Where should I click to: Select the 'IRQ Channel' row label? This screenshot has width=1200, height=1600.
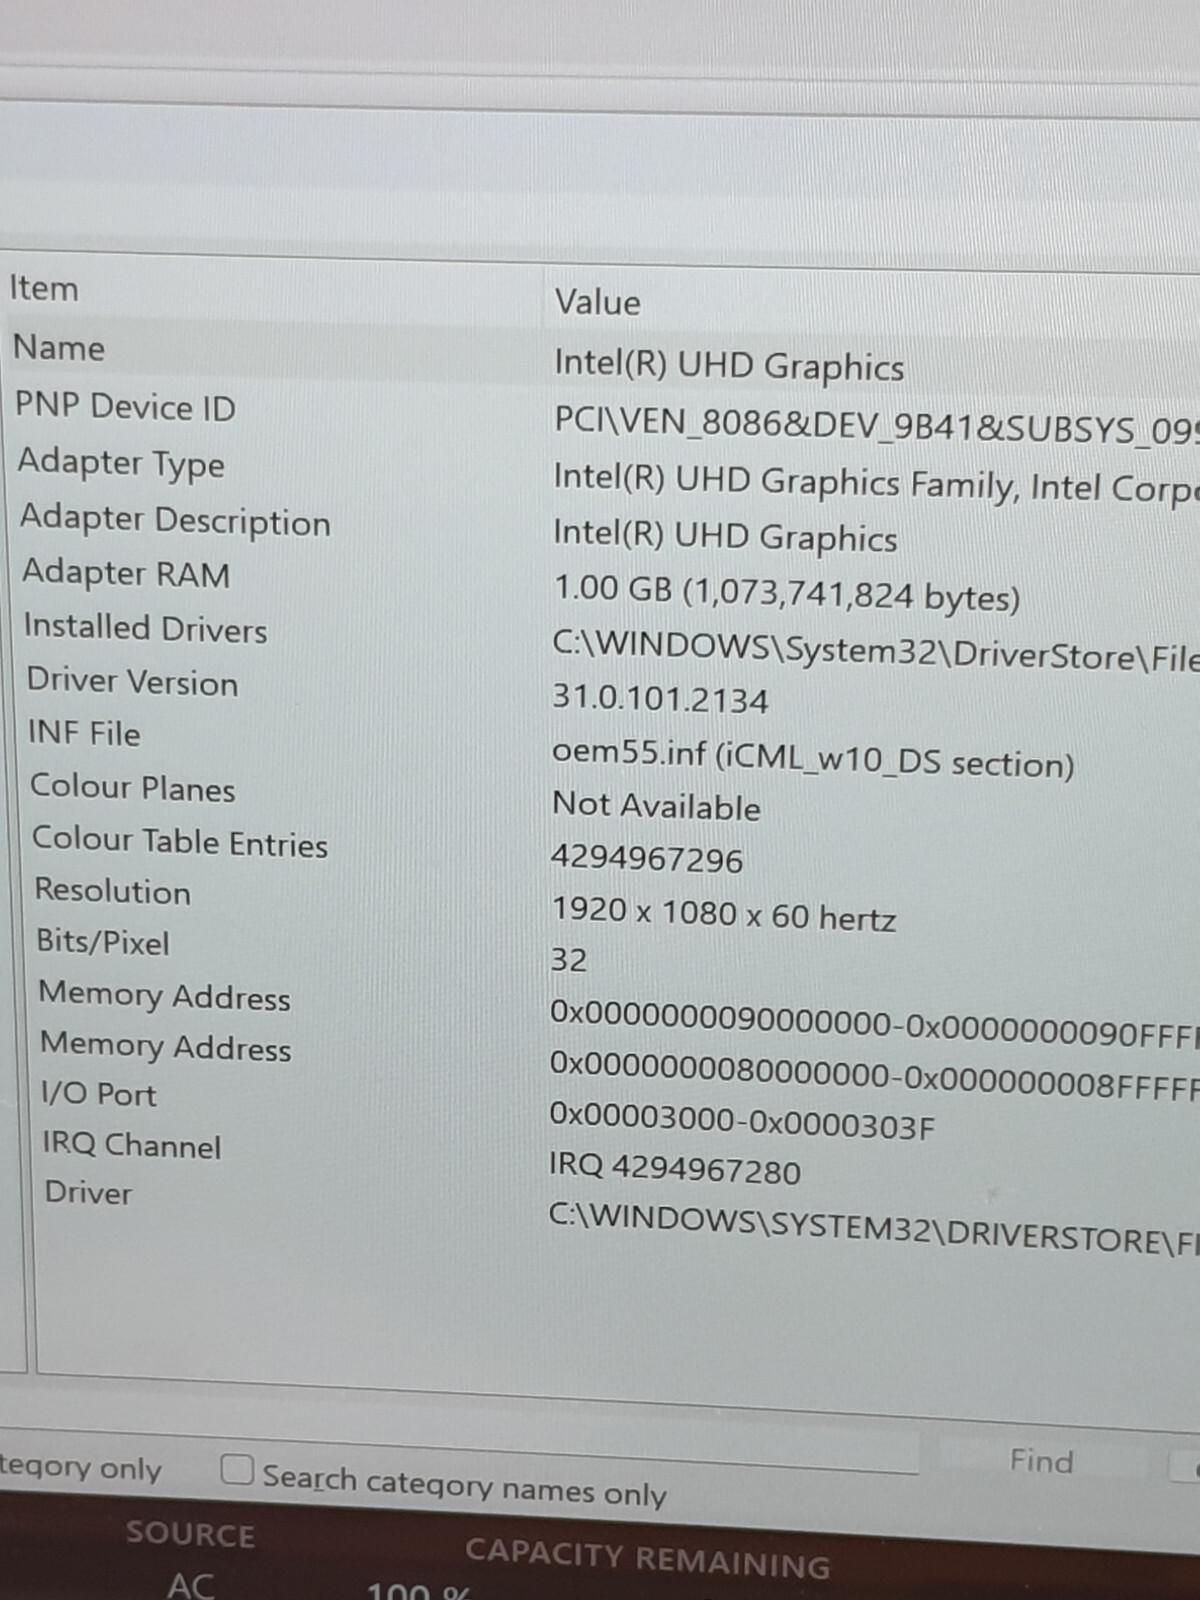[x=132, y=1144]
